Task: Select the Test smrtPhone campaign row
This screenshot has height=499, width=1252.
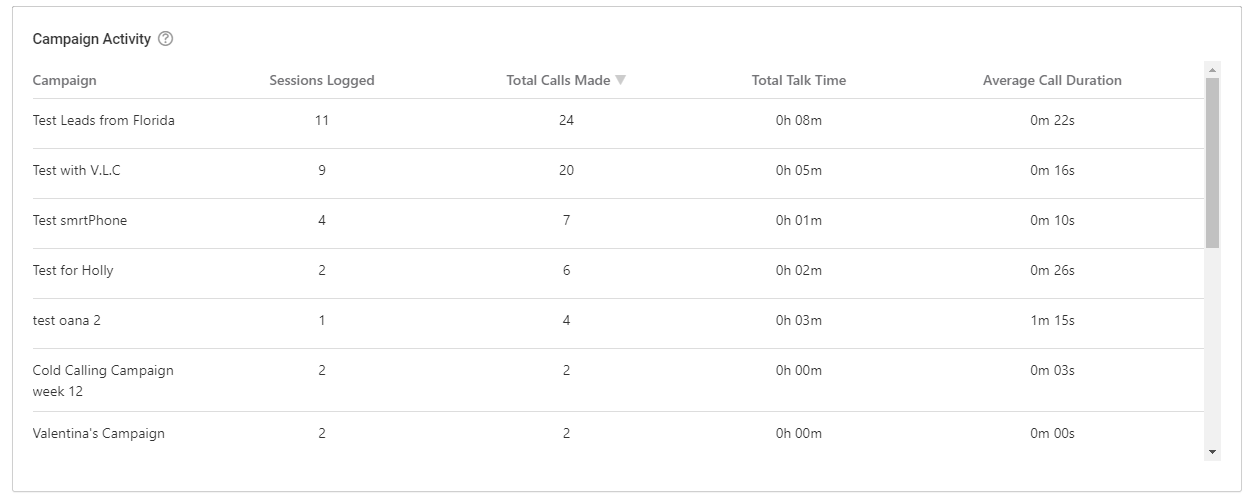Action: tap(80, 220)
